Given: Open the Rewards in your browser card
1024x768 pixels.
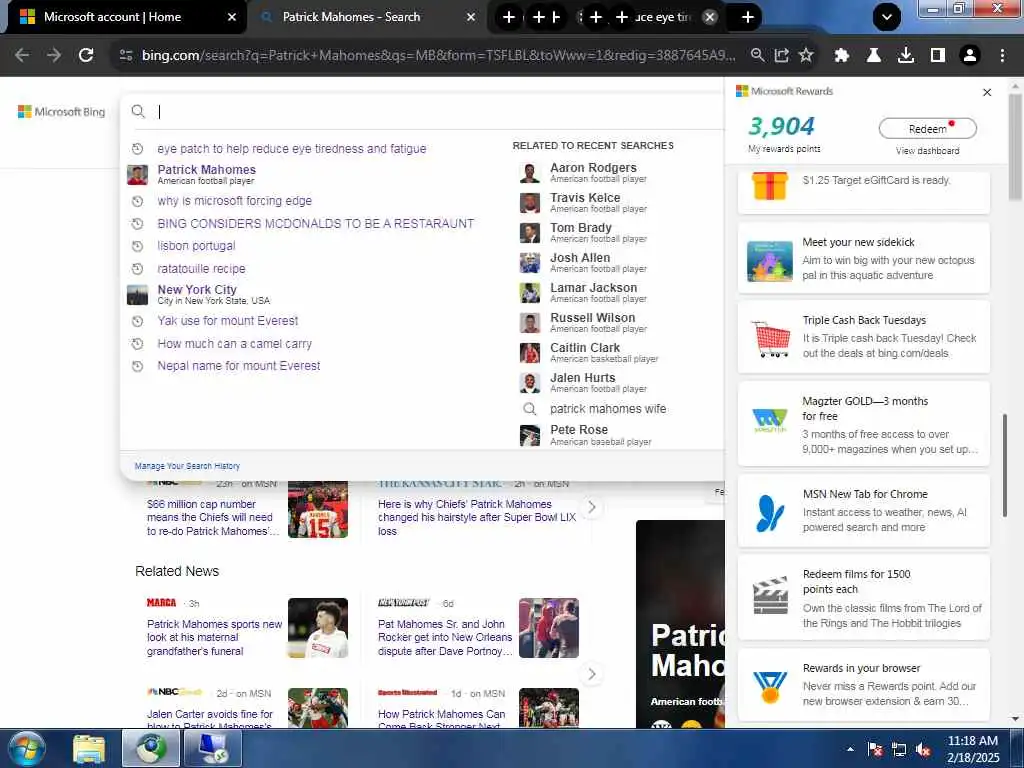Looking at the screenshot, I should pyautogui.click(x=863, y=686).
